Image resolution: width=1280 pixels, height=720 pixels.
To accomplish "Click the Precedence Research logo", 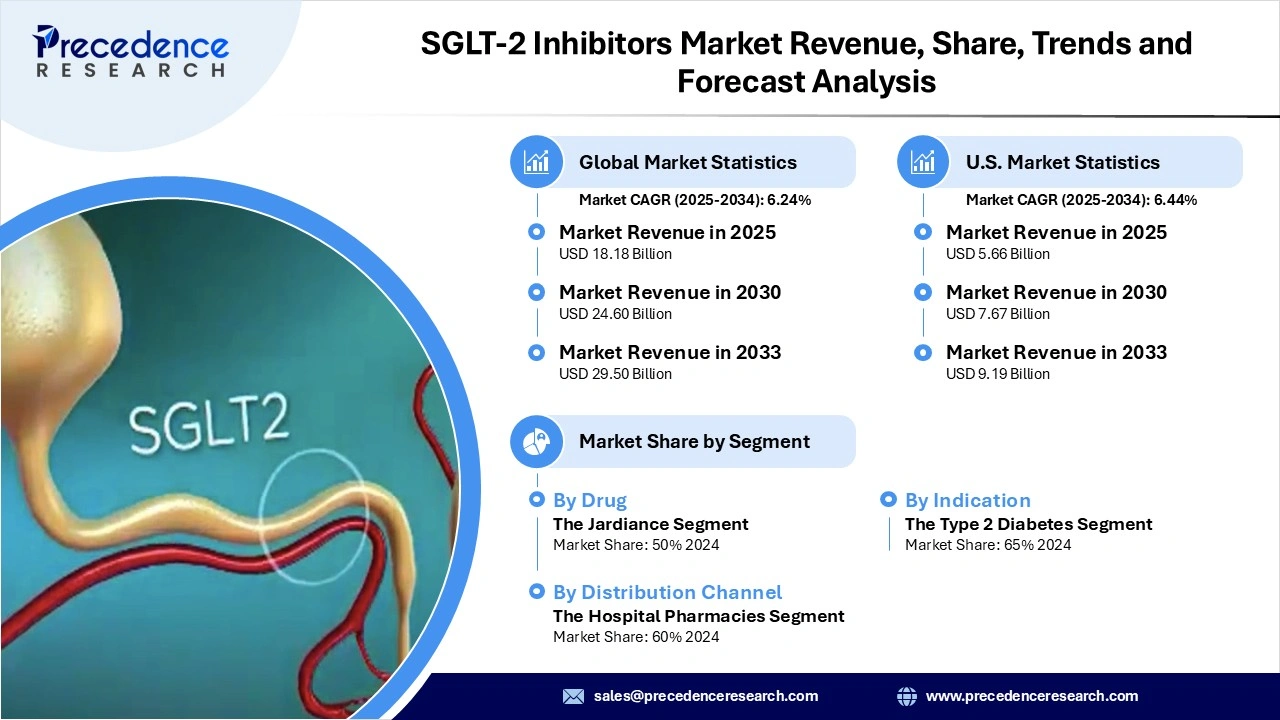I will coord(128,48).
